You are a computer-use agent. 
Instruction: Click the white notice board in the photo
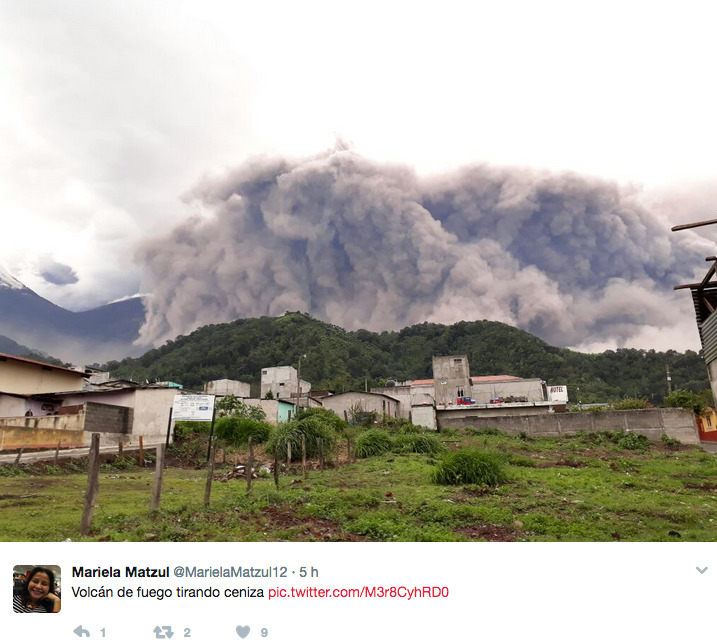coord(193,407)
